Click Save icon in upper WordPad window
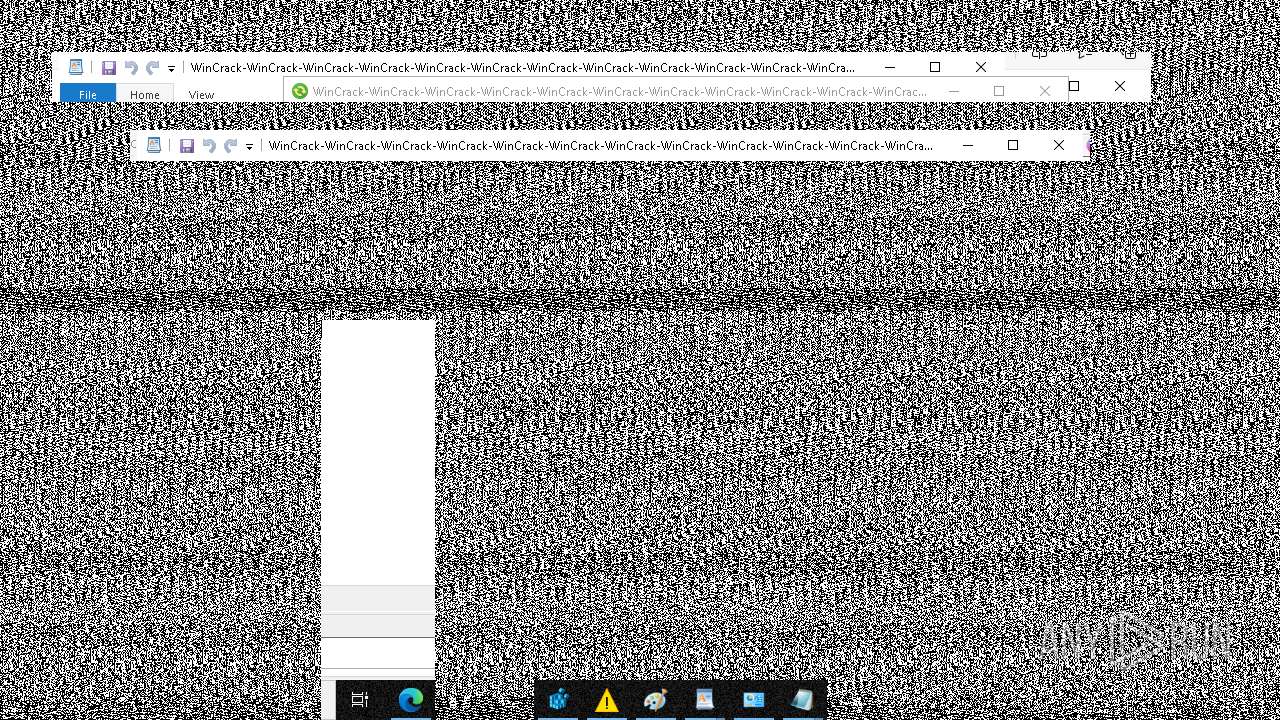1280x720 pixels. pos(109,68)
